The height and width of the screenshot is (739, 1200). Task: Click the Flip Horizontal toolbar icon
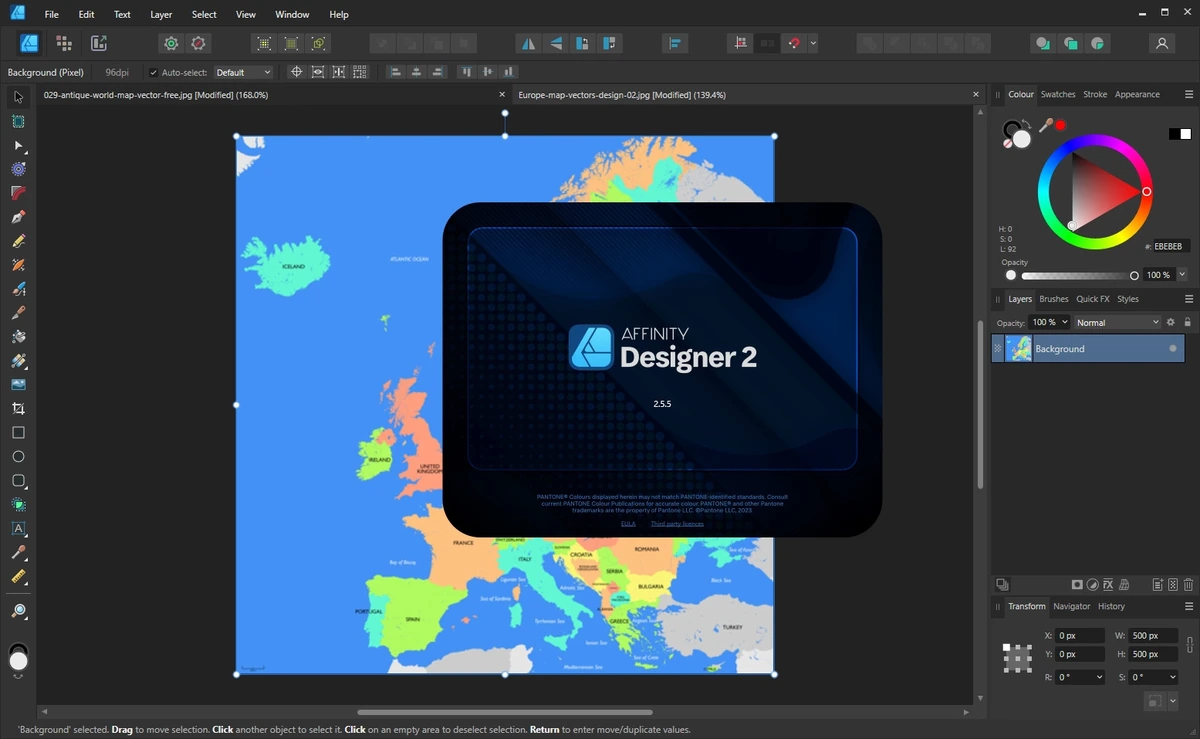click(x=529, y=43)
